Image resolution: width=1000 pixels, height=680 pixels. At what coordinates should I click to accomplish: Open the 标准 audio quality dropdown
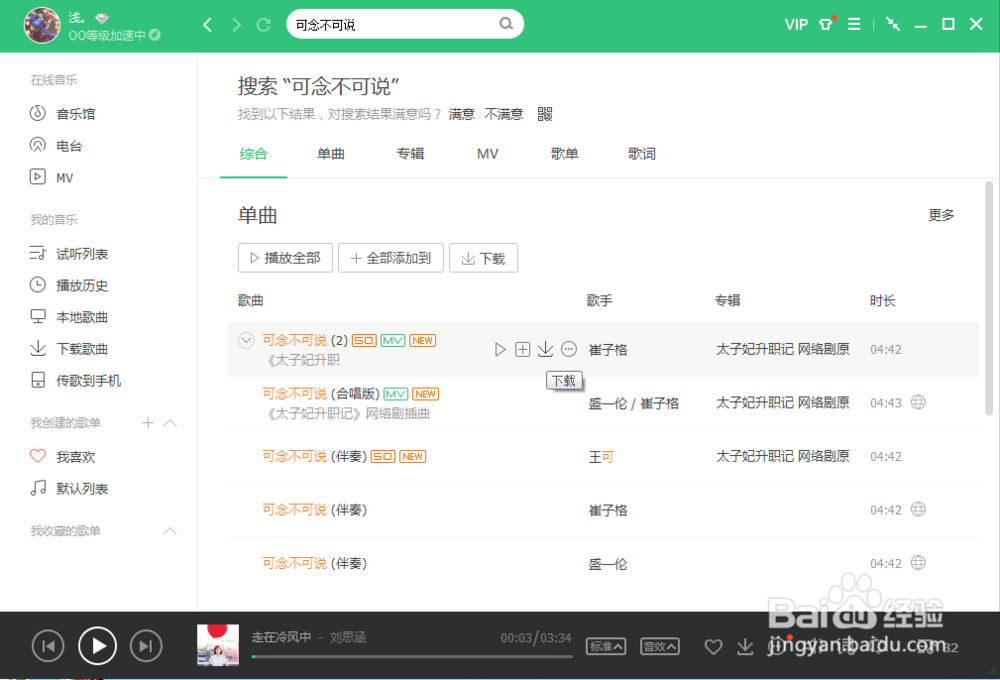[x=605, y=646]
